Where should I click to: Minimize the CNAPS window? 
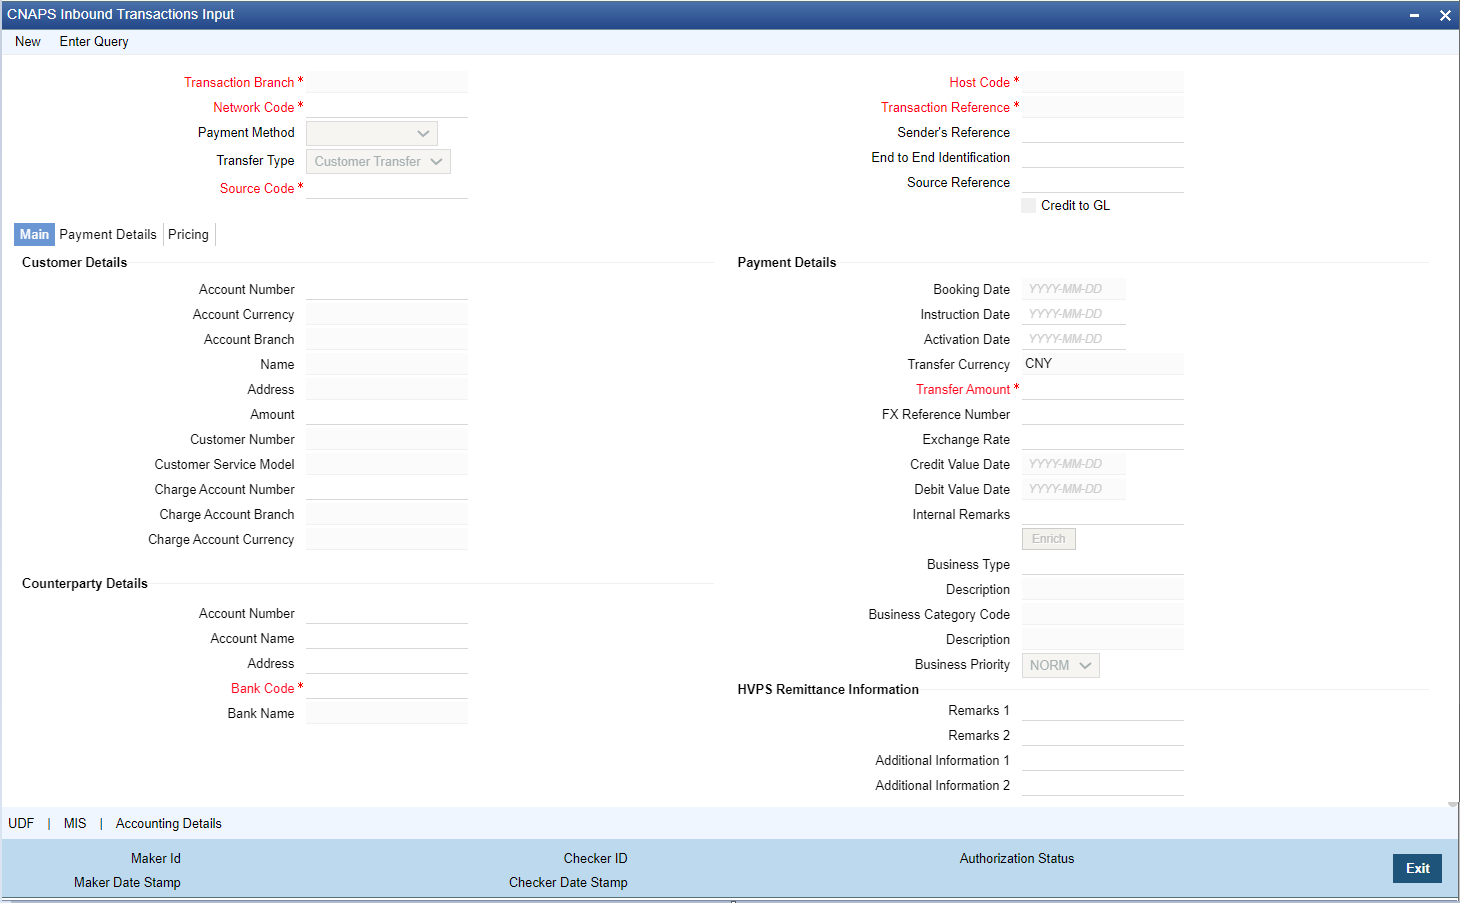coord(1414,15)
